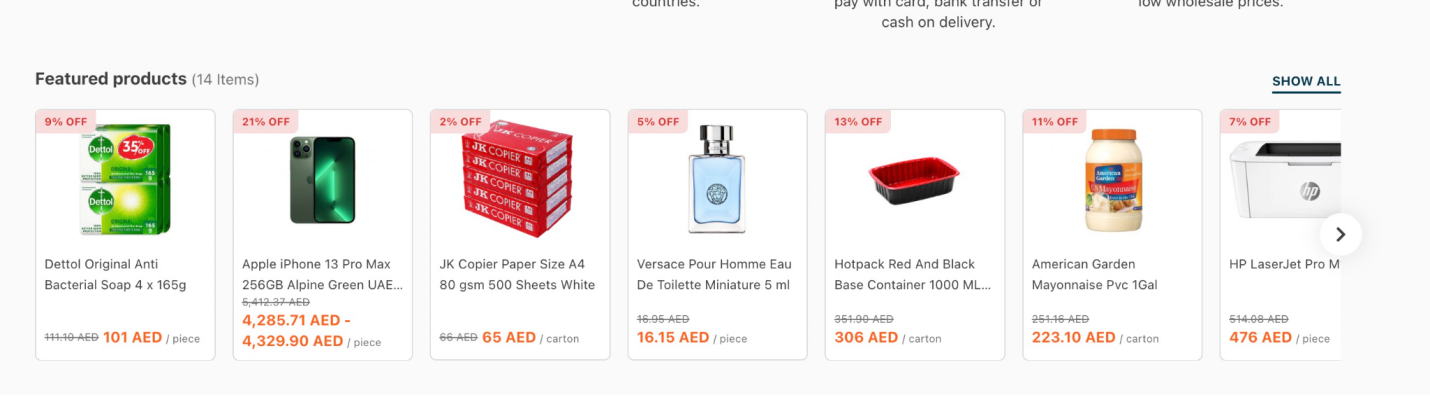Click the next arrow on the product carousel
The height and width of the screenshot is (416, 1430).
pyautogui.click(x=1340, y=235)
